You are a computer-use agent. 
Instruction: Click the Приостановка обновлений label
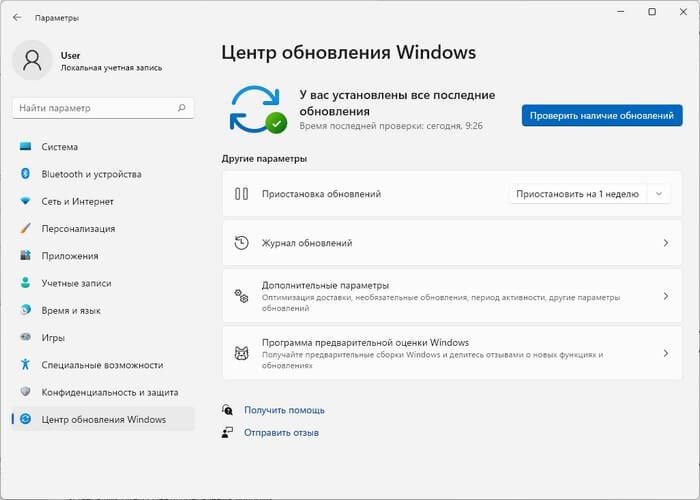tap(321, 194)
